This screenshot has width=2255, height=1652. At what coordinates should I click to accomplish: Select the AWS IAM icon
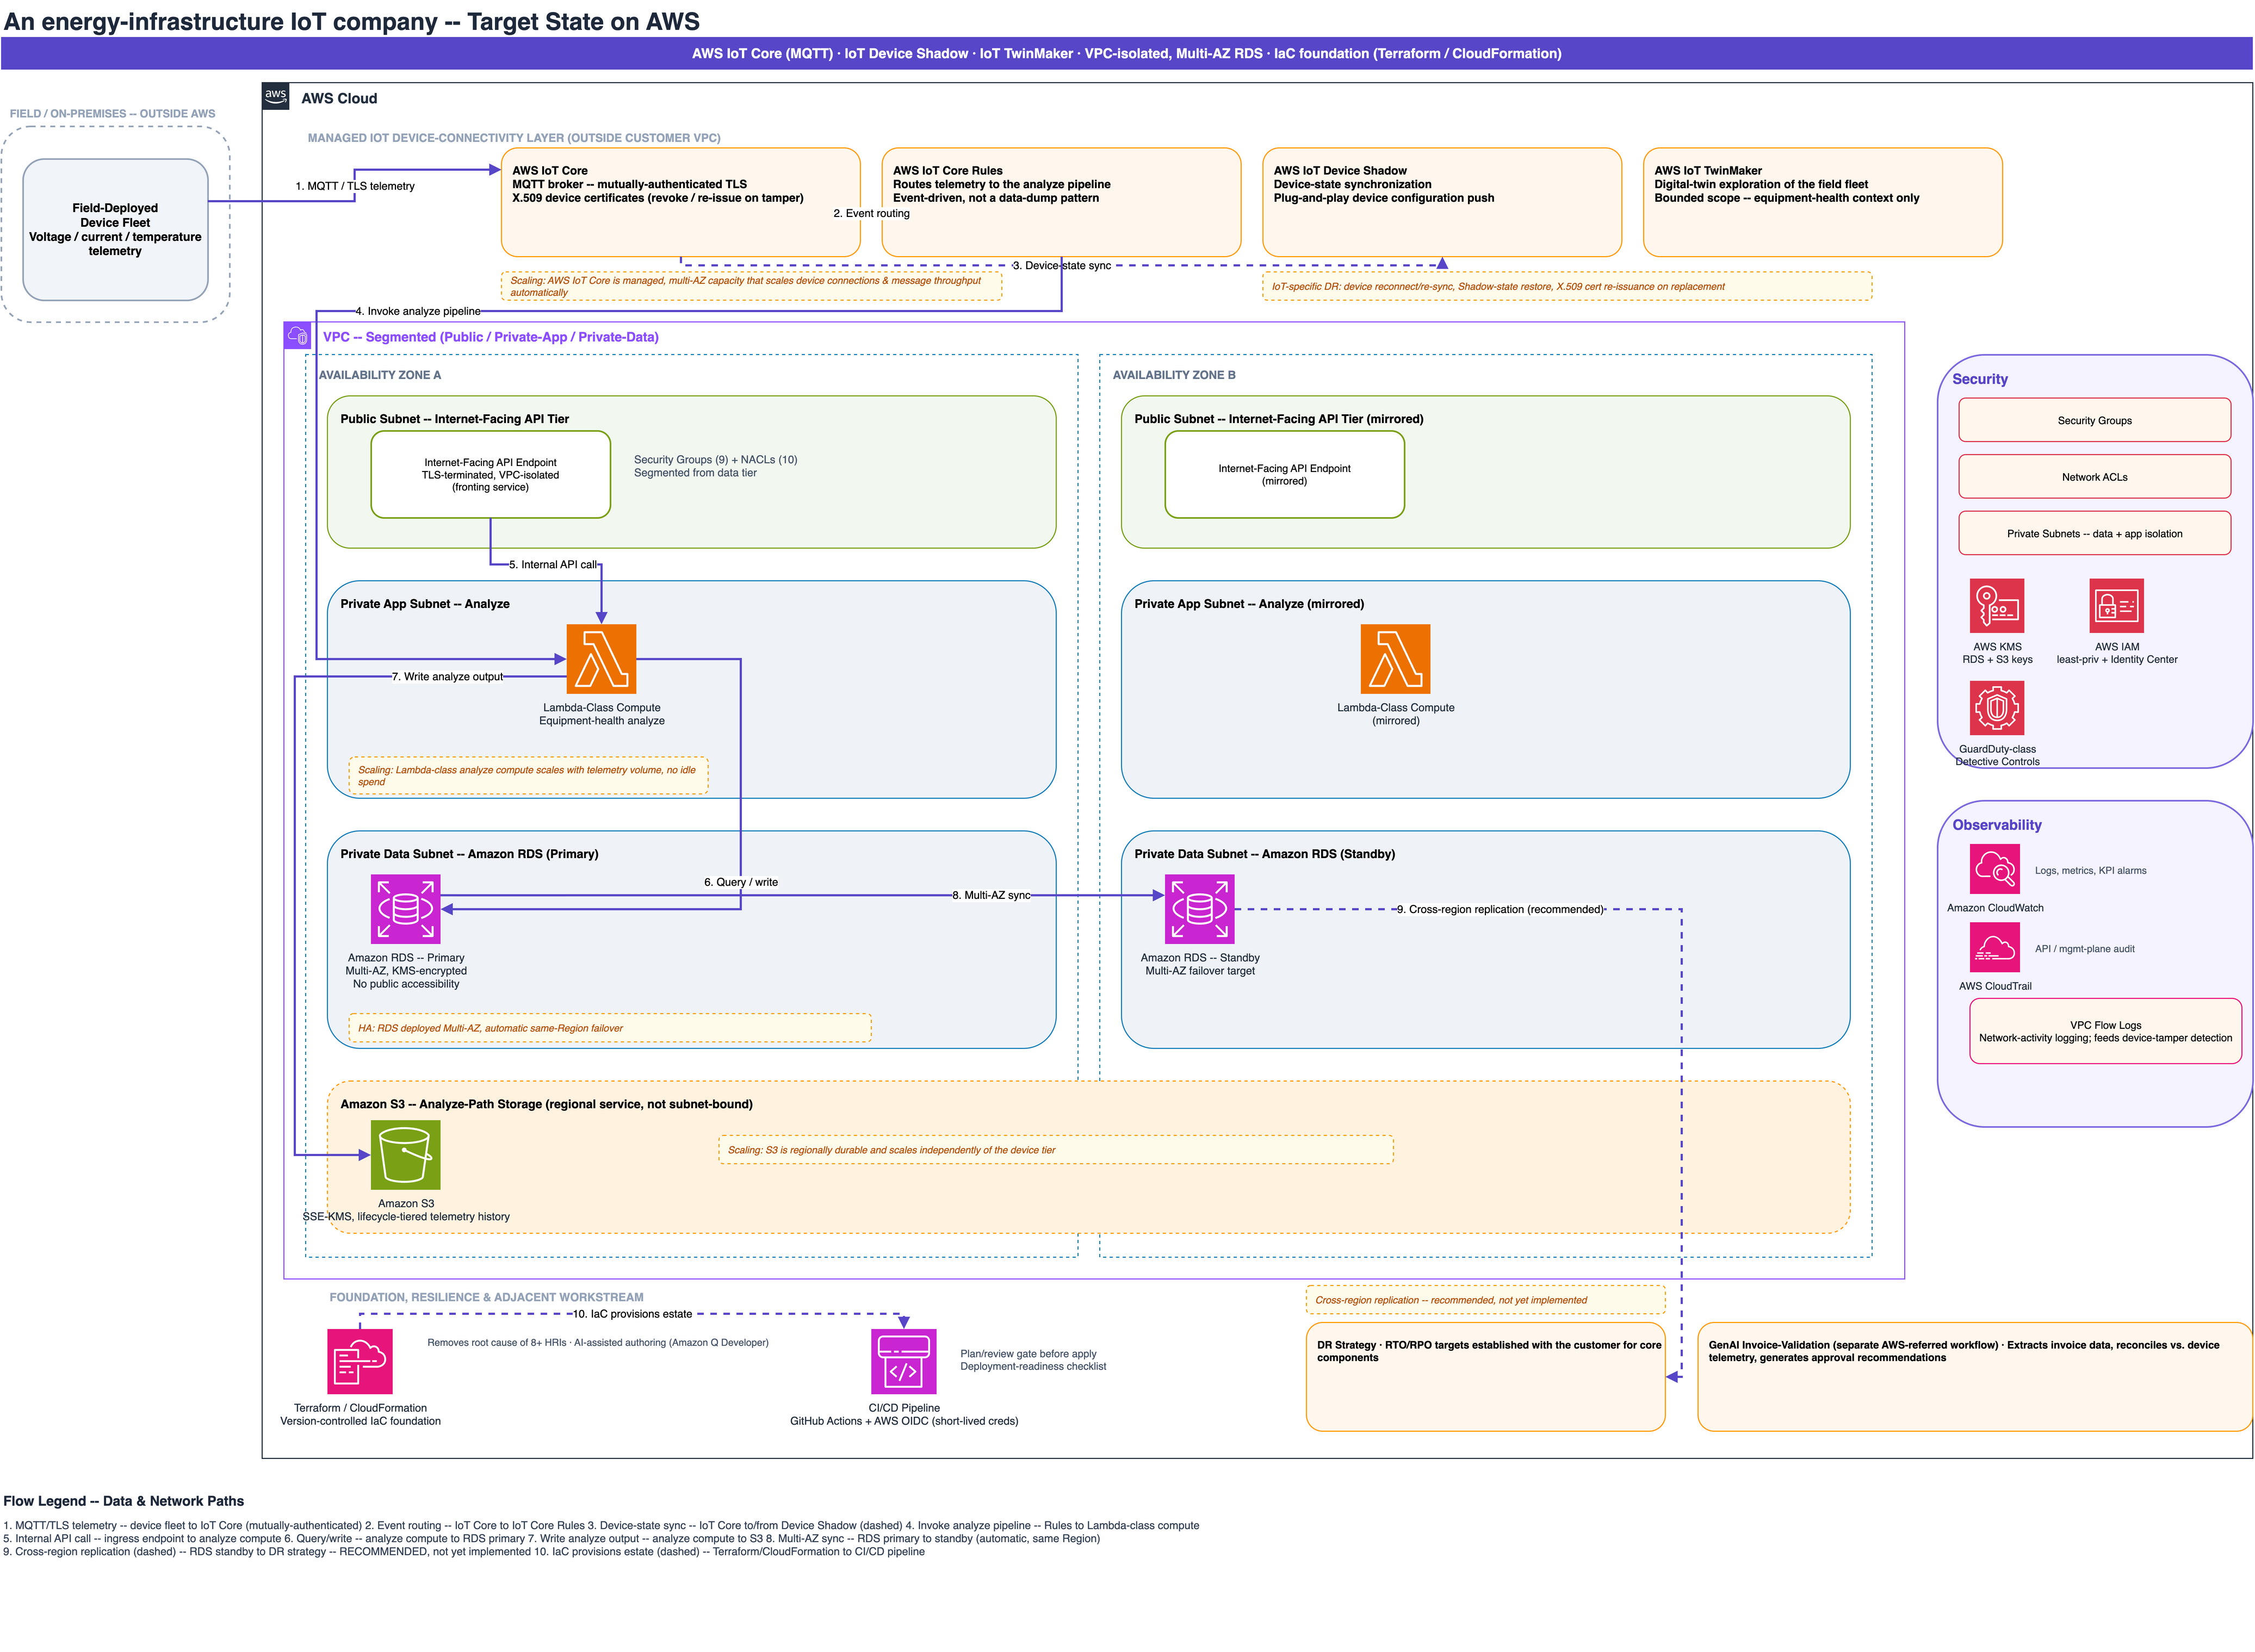[x=2116, y=605]
